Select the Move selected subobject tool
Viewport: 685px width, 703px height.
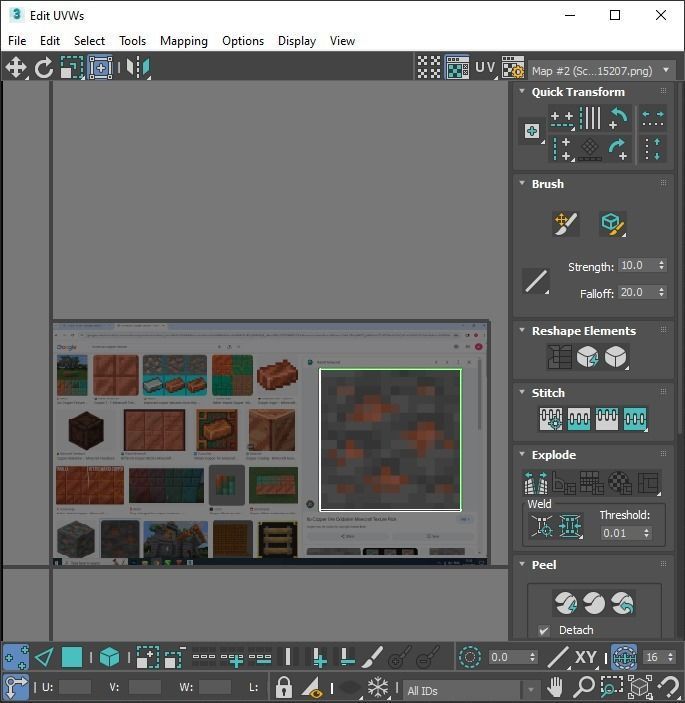[x=16, y=68]
